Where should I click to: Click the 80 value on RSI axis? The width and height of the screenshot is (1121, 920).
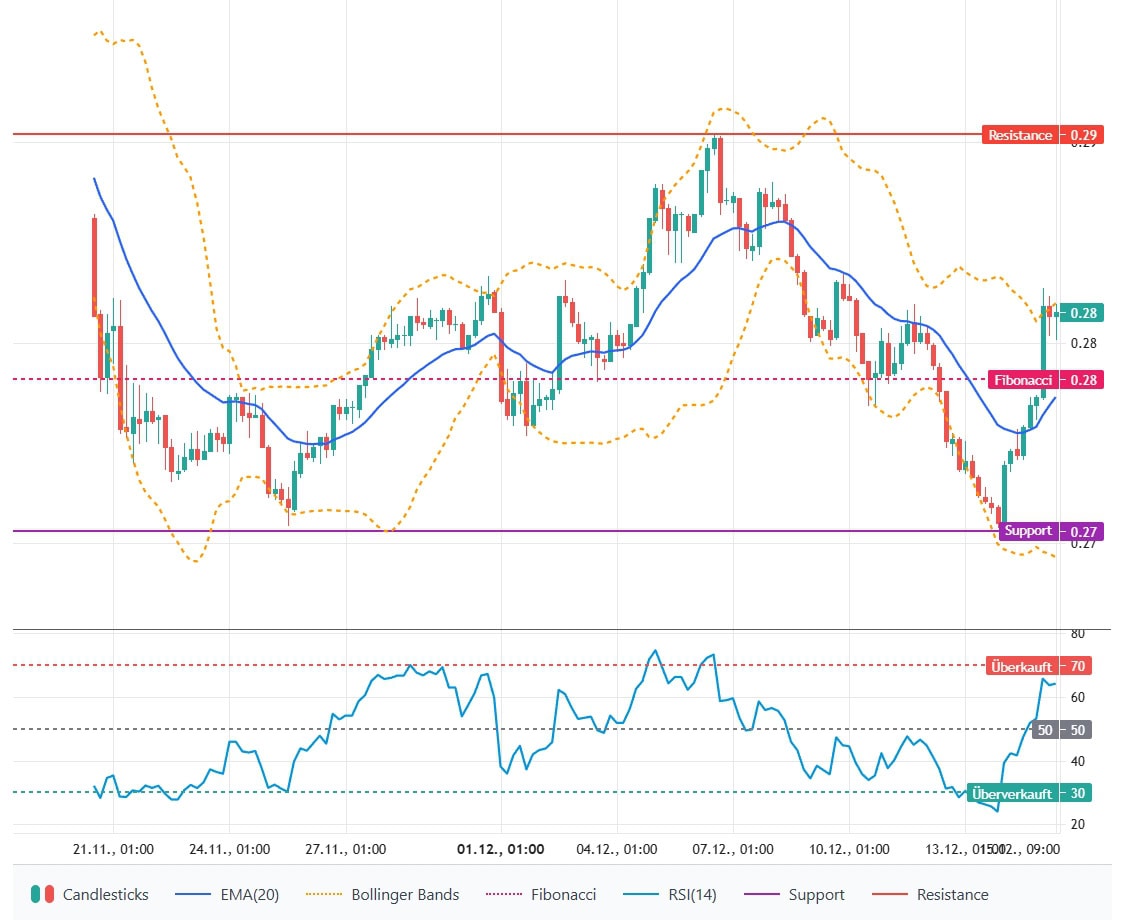coord(1077,634)
